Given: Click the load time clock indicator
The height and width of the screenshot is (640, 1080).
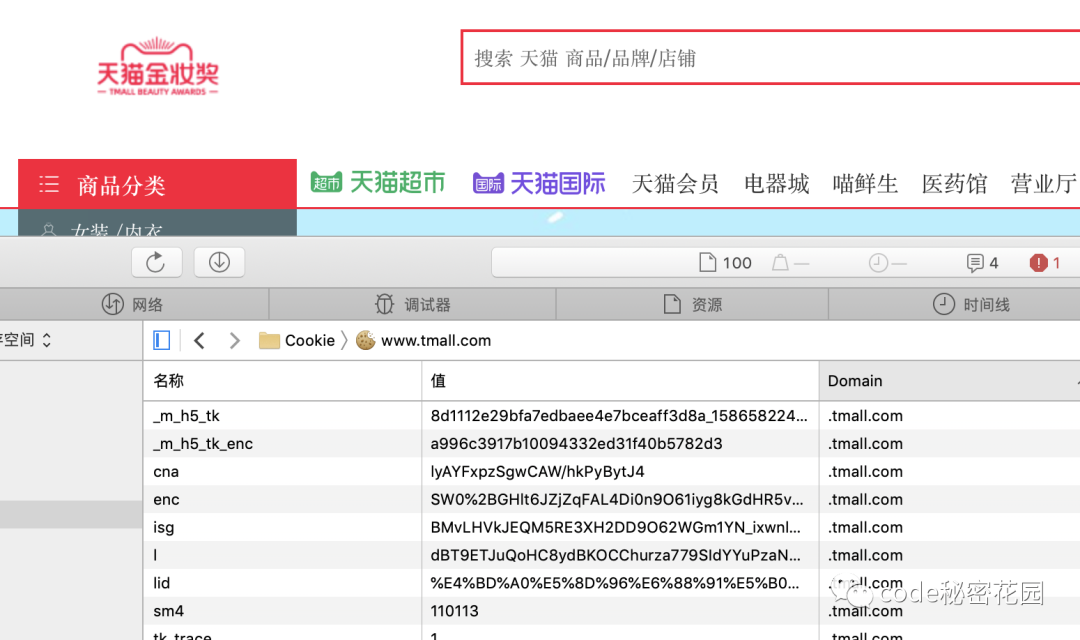Looking at the screenshot, I should 887,262.
